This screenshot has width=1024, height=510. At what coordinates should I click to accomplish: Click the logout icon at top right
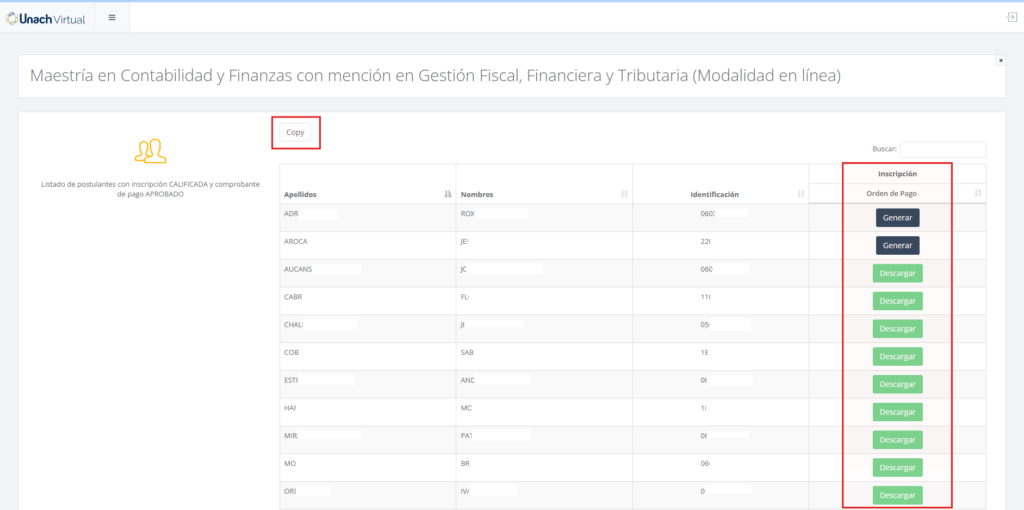[x=1011, y=18]
